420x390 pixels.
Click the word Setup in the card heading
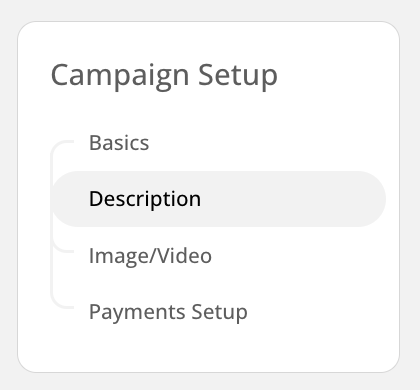point(238,76)
